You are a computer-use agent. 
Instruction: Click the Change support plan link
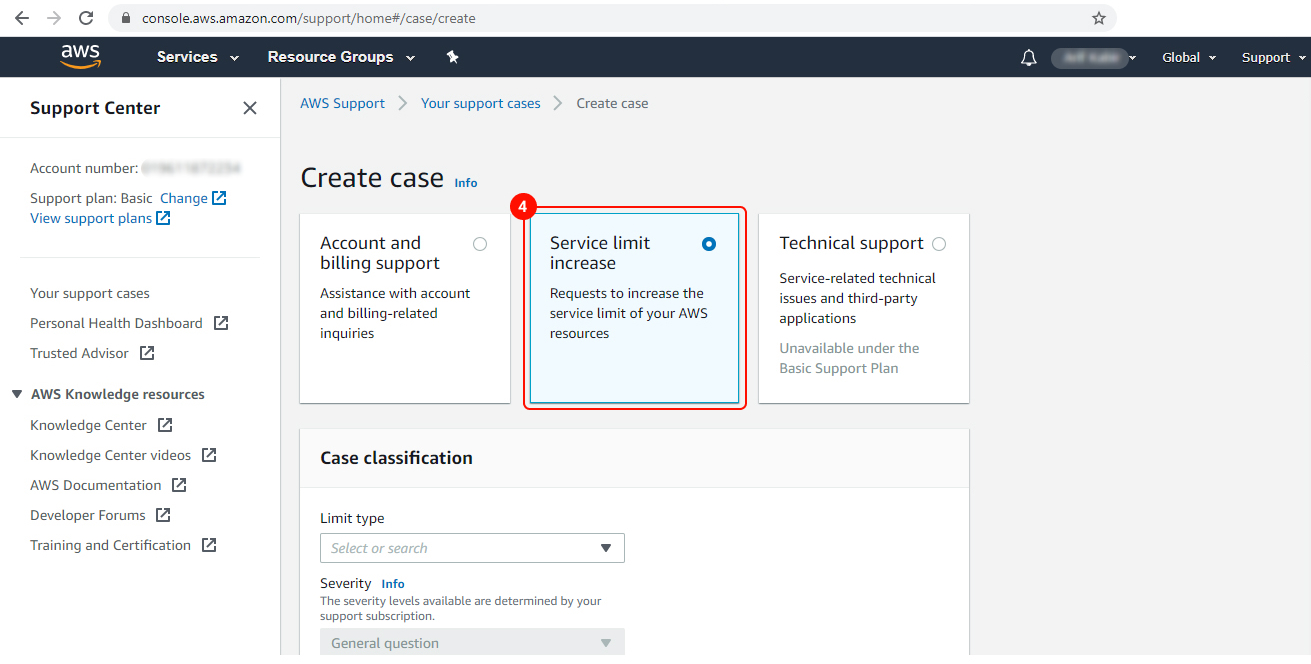(185, 198)
